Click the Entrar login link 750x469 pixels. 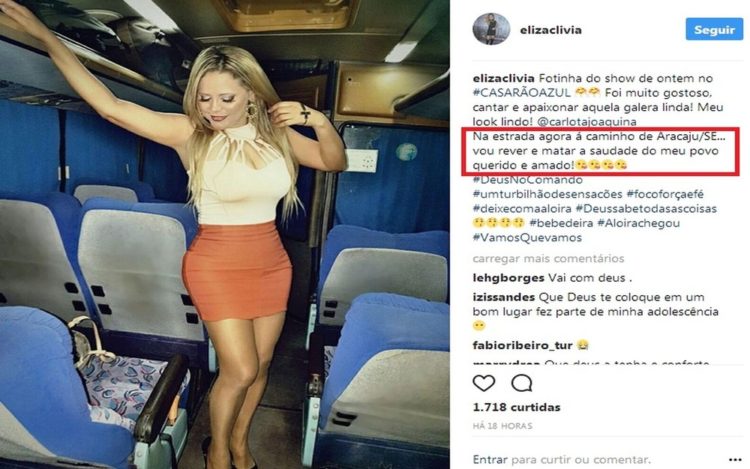tap(490, 460)
